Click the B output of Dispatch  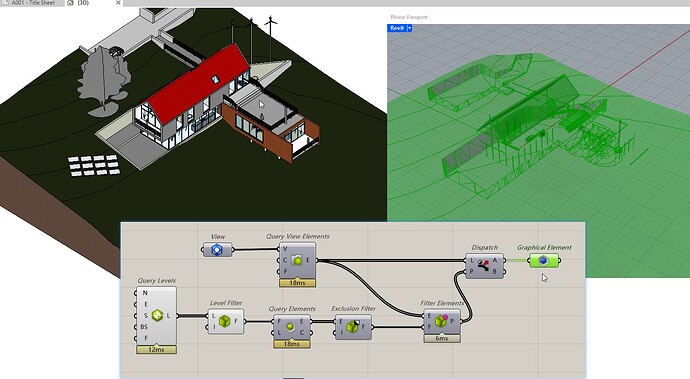pos(495,272)
